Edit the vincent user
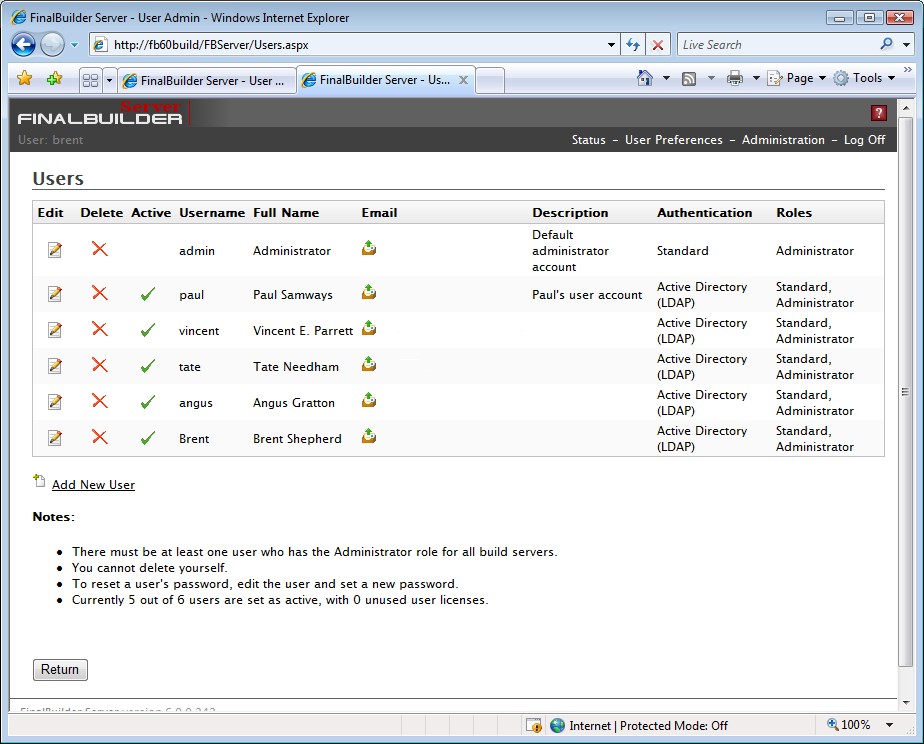924x744 pixels. pos(55,330)
